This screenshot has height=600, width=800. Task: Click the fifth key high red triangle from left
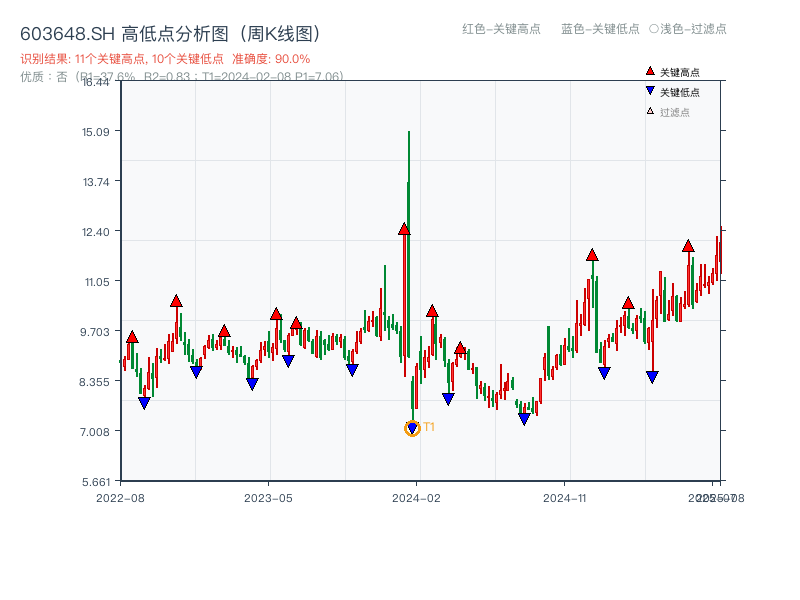coord(296,323)
